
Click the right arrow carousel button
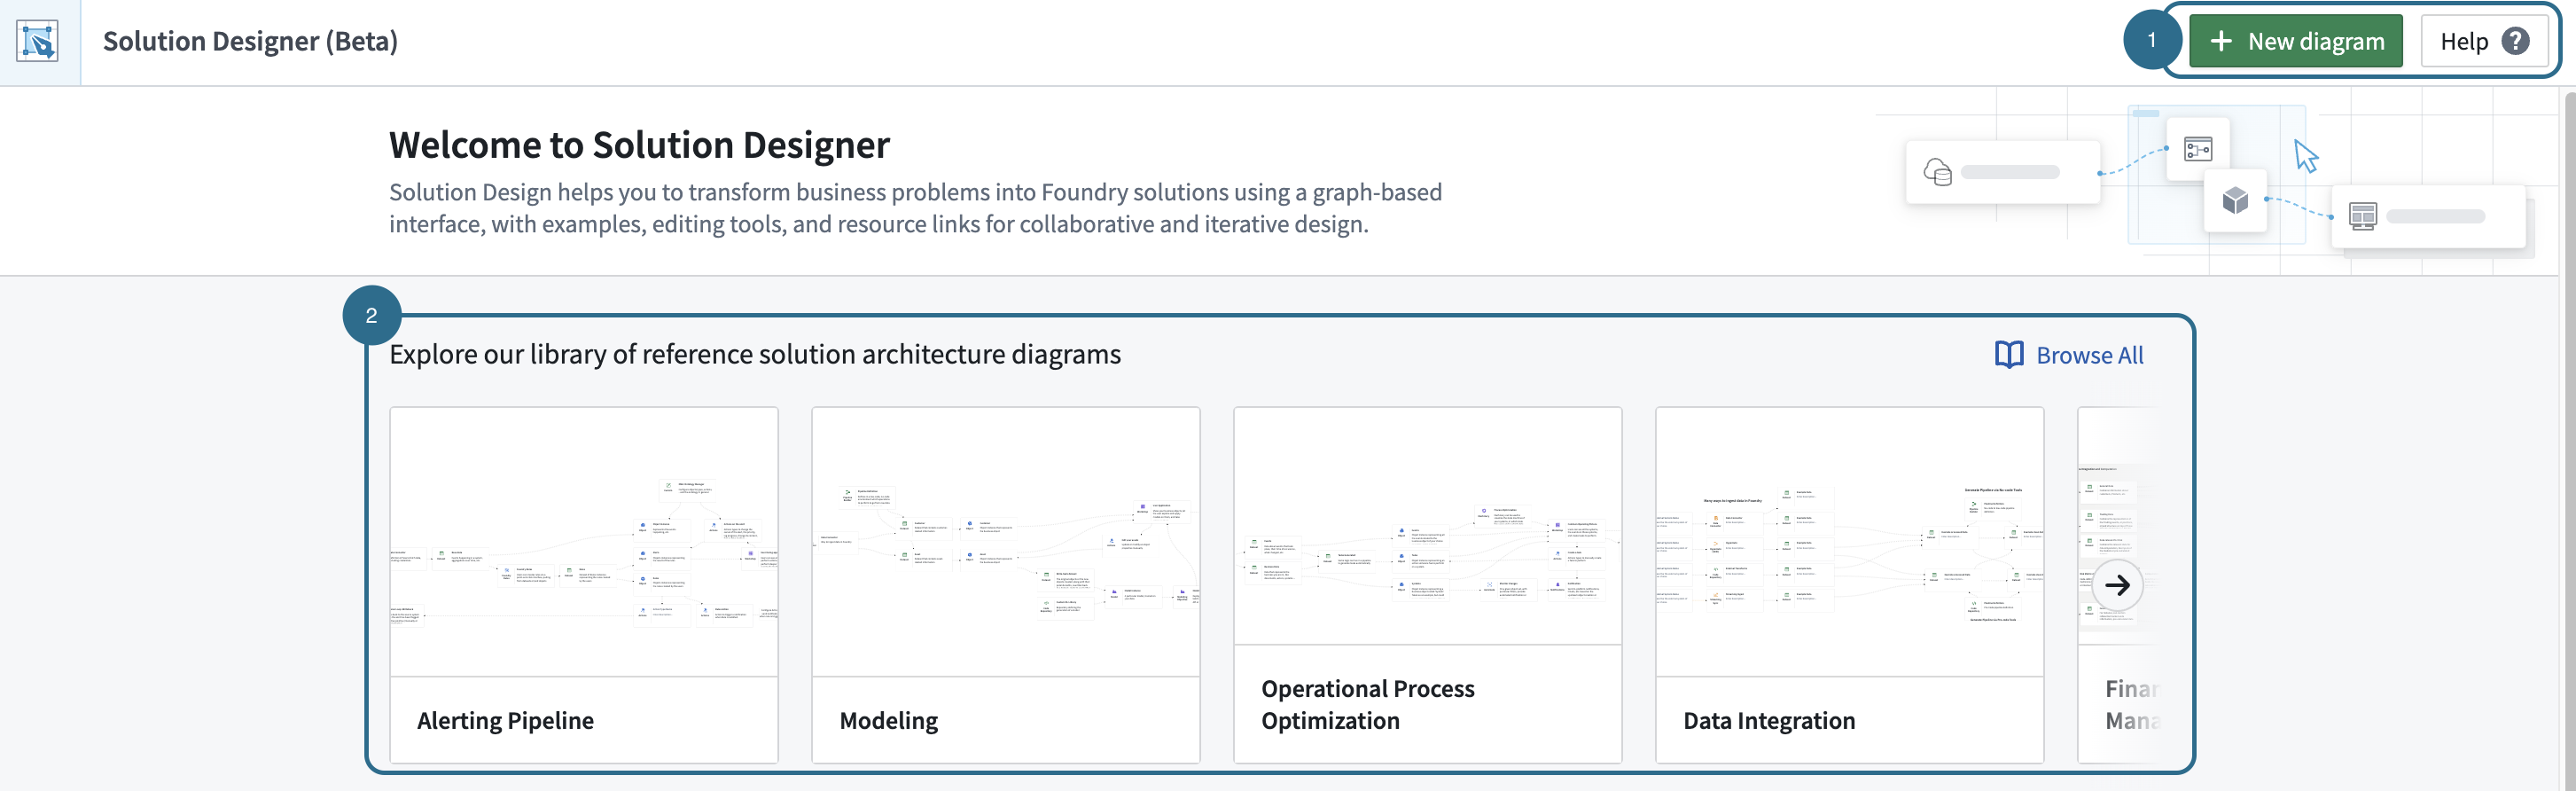pyautogui.click(x=2117, y=585)
